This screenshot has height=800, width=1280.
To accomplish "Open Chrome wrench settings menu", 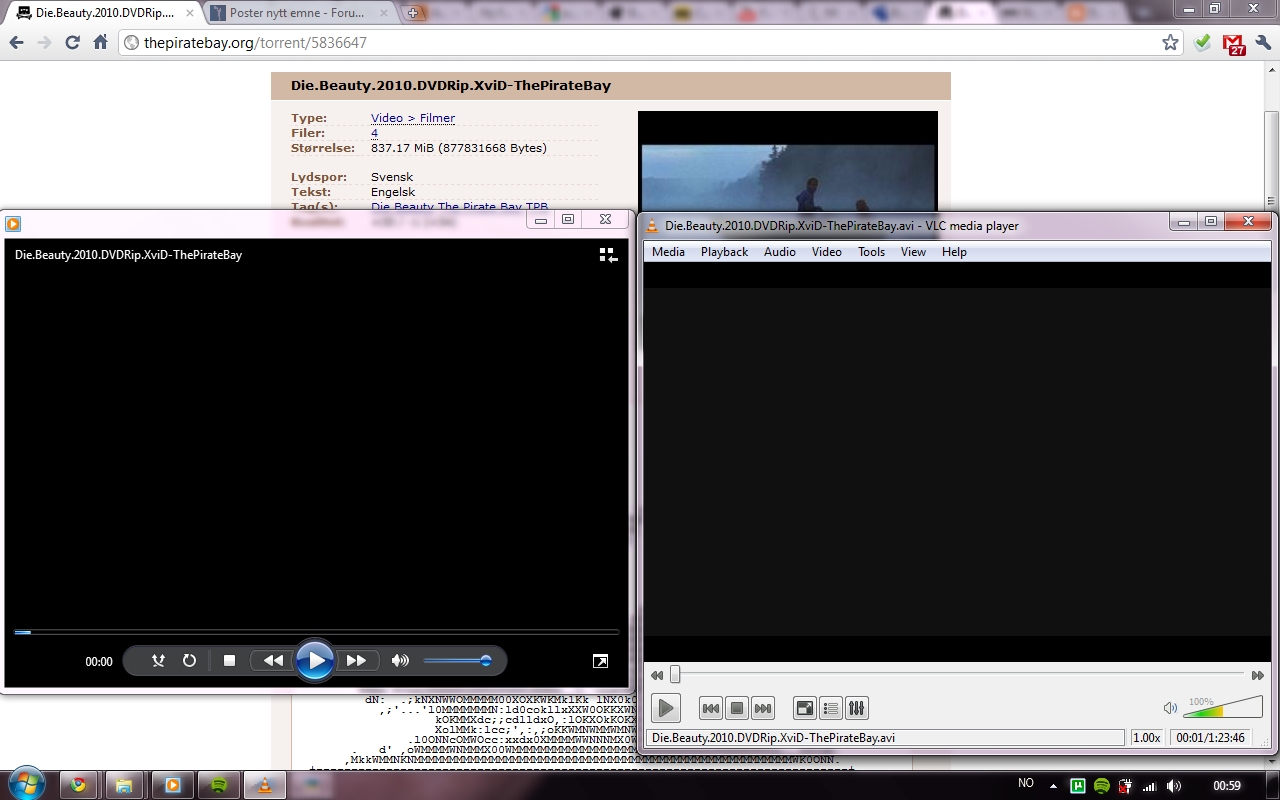I will (x=1263, y=43).
